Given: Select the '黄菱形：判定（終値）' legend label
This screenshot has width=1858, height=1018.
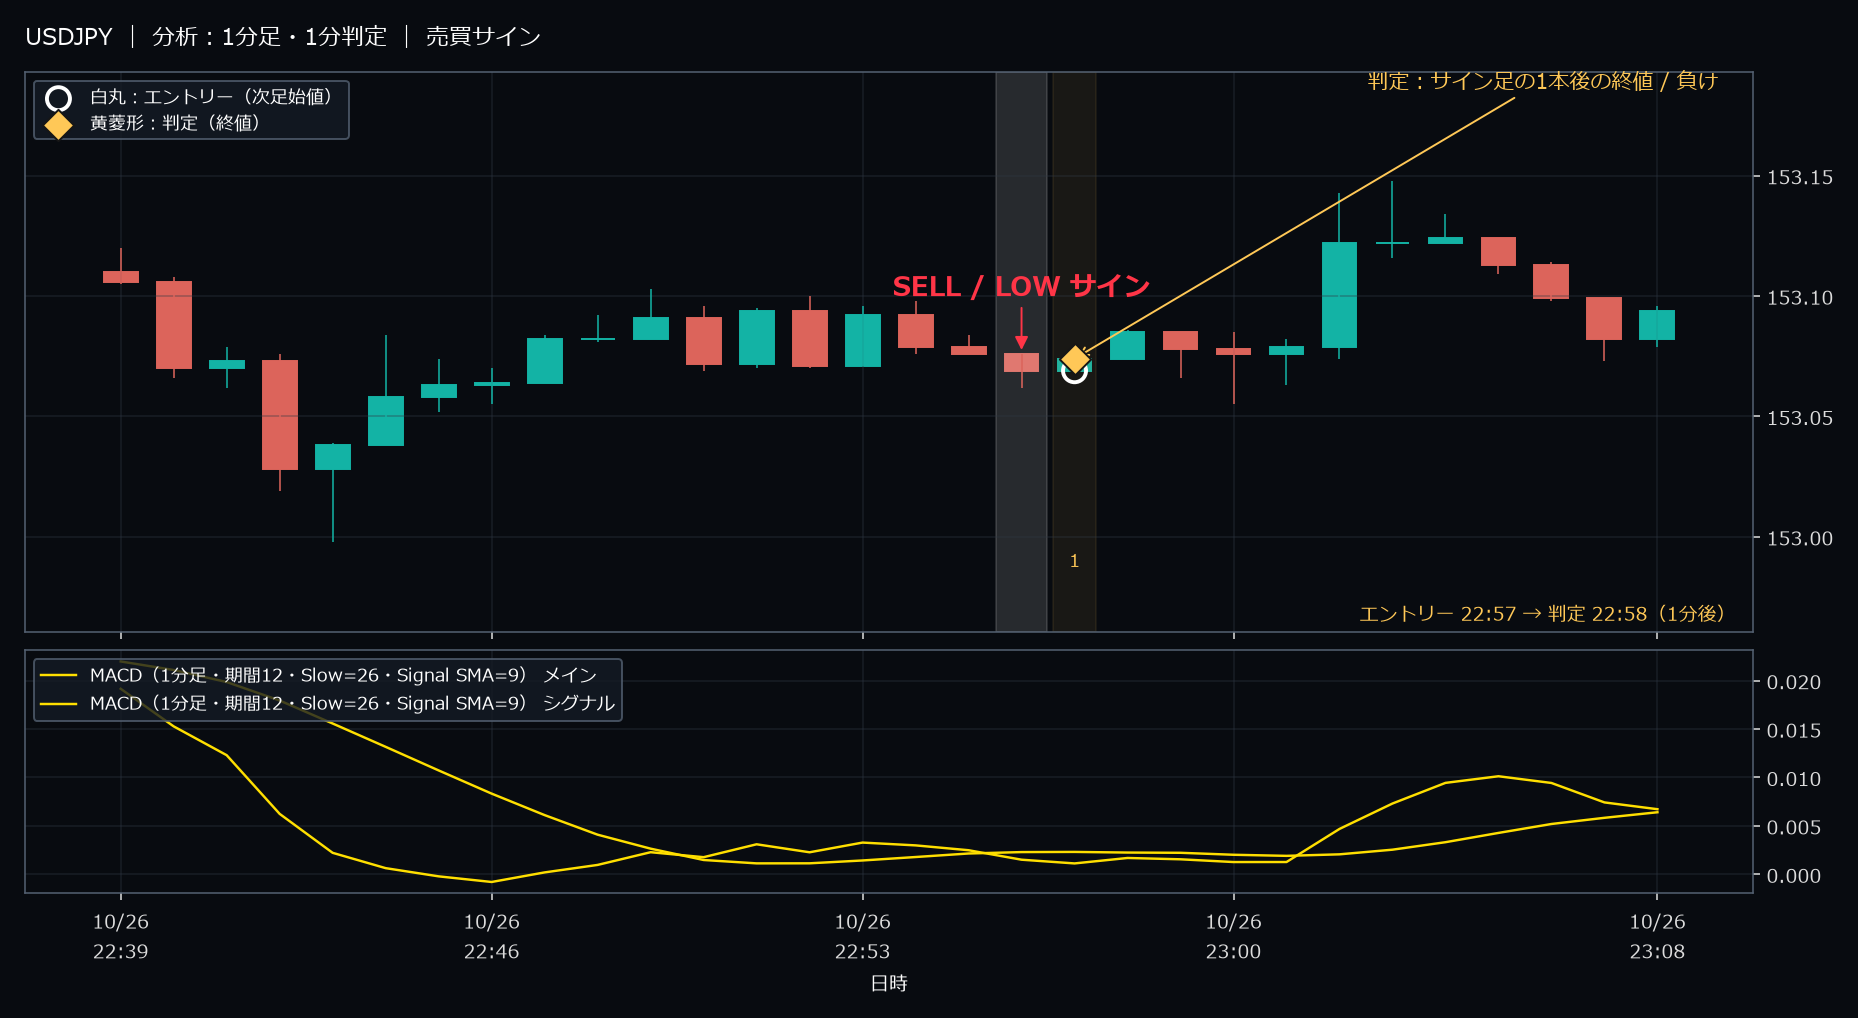Looking at the screenshot, I should pyautogui.click(x=175, y=123).
